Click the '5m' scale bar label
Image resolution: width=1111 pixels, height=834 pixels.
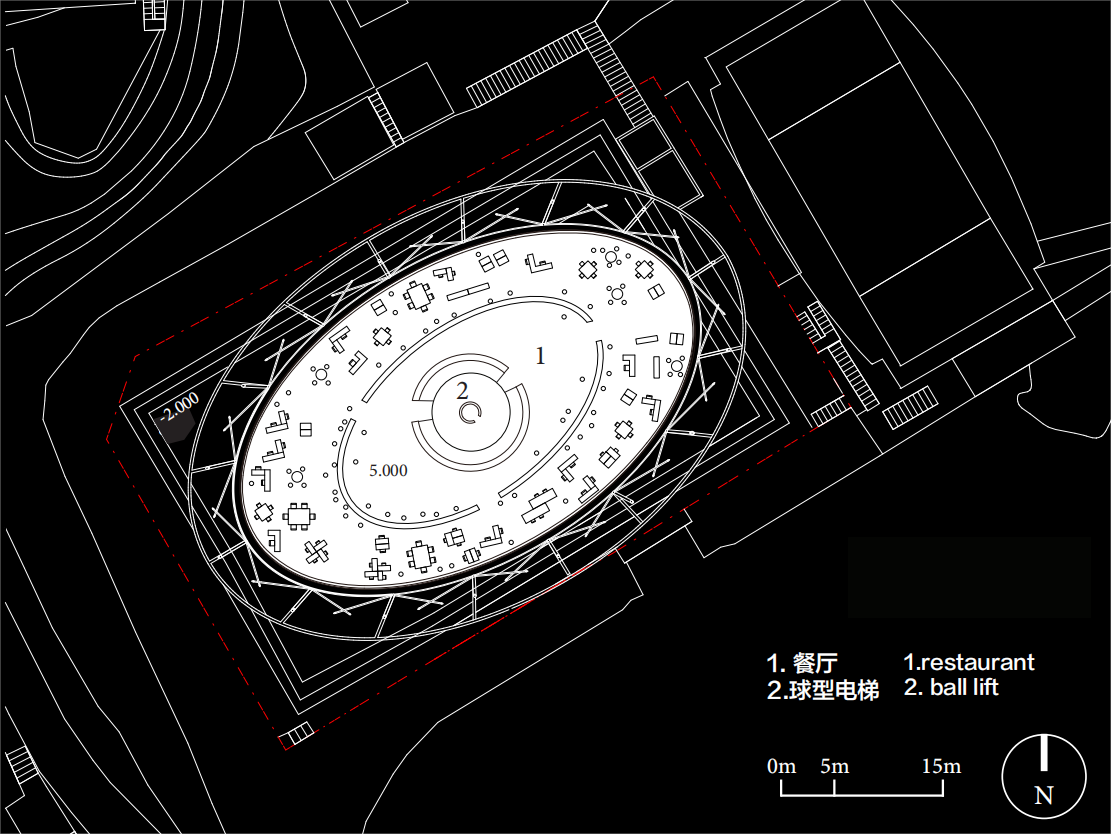pos(834,766)
